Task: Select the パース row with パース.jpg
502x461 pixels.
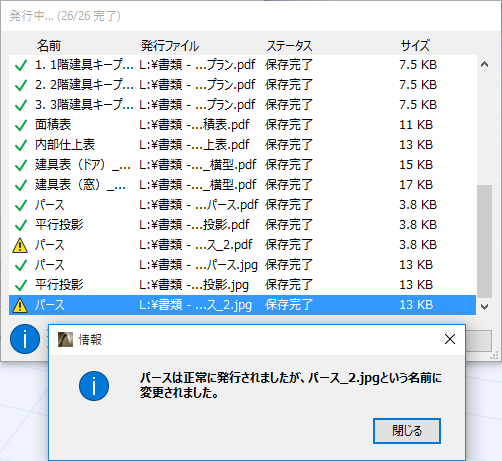Action: click(x=242, y=265)
